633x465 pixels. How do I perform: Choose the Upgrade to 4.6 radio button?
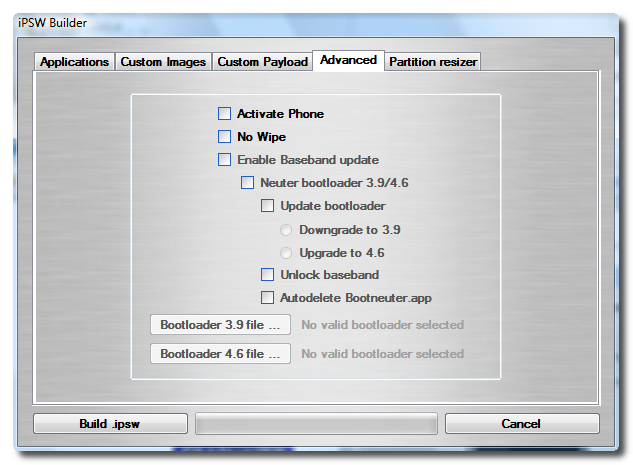click(286, 253)
